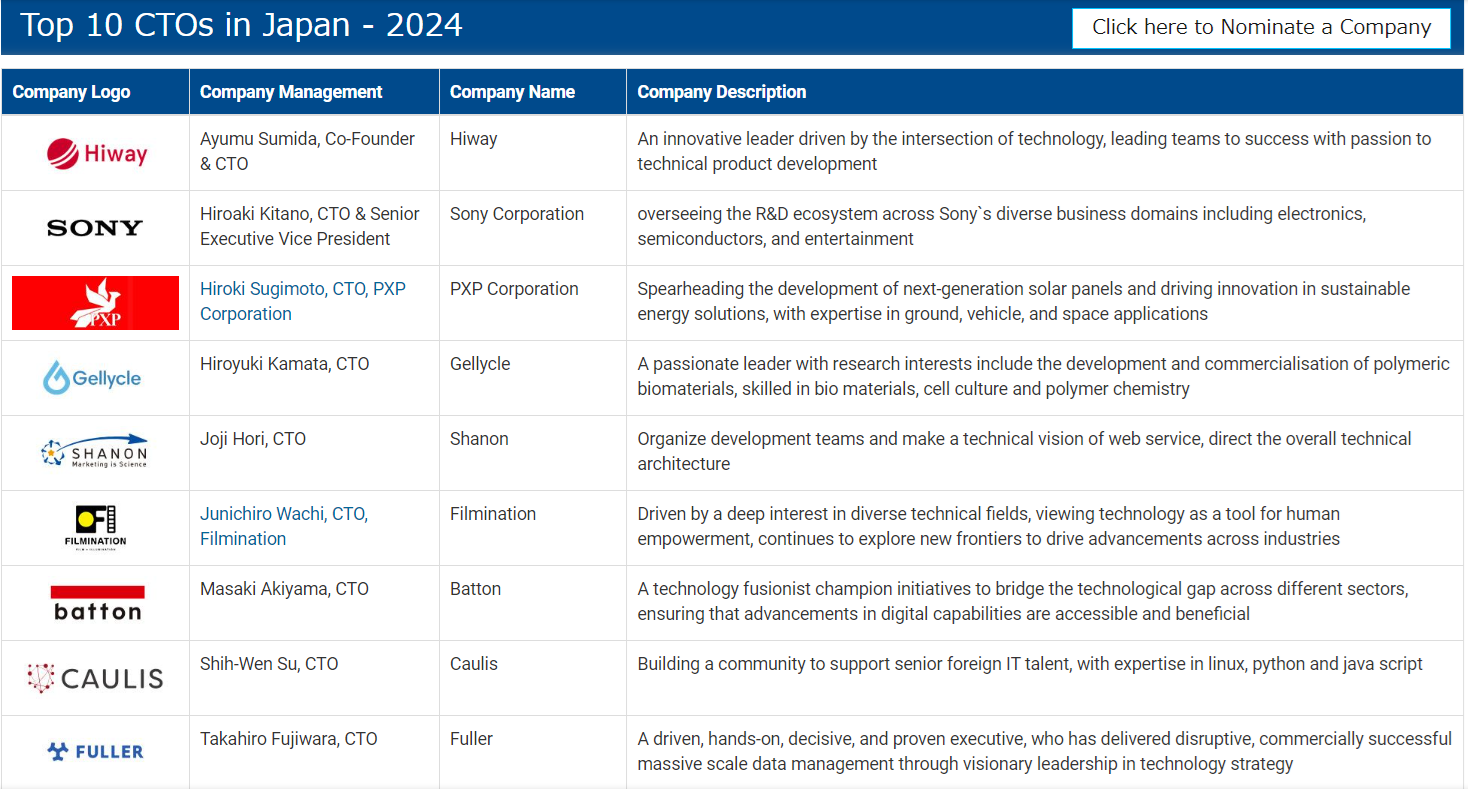Select 'Shih-Wen Su, CTO' text
The height and width of the screenshot is (789, 1468).
269,664
